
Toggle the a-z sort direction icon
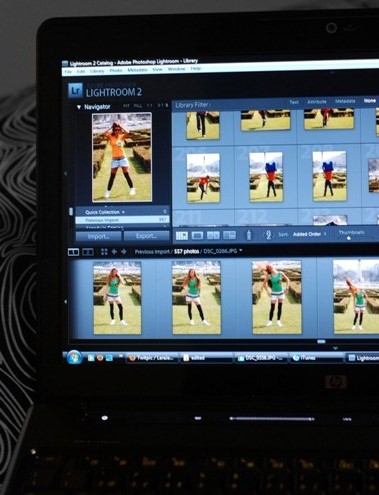pos(268,235)
